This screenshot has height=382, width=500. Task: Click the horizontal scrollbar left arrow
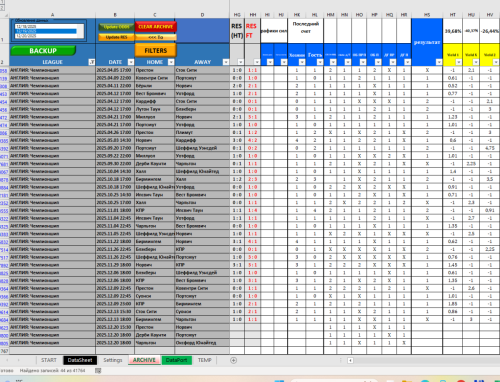click(350, 360)
